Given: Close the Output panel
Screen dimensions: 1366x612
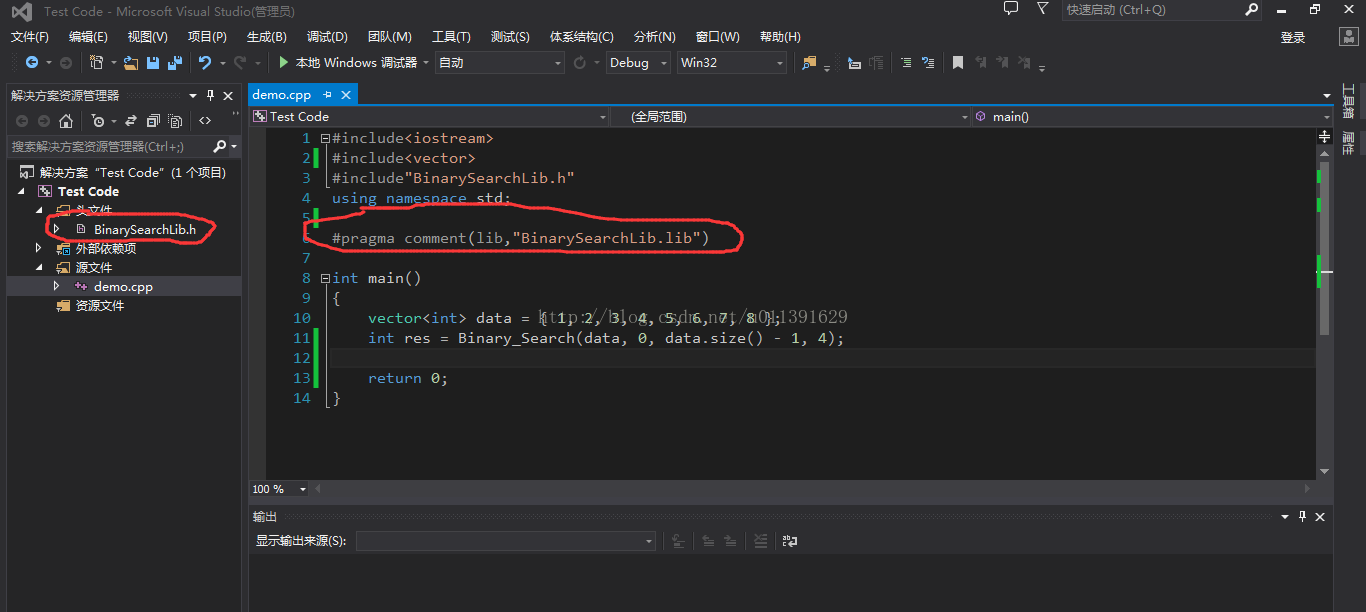Looking at the screenshot, I should (1320, 516).
